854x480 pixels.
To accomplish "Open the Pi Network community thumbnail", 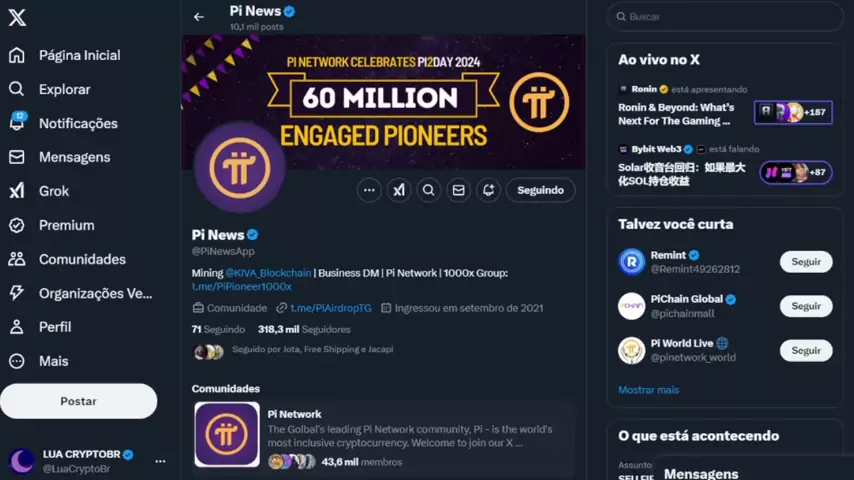I will click(x=227, y=435).
